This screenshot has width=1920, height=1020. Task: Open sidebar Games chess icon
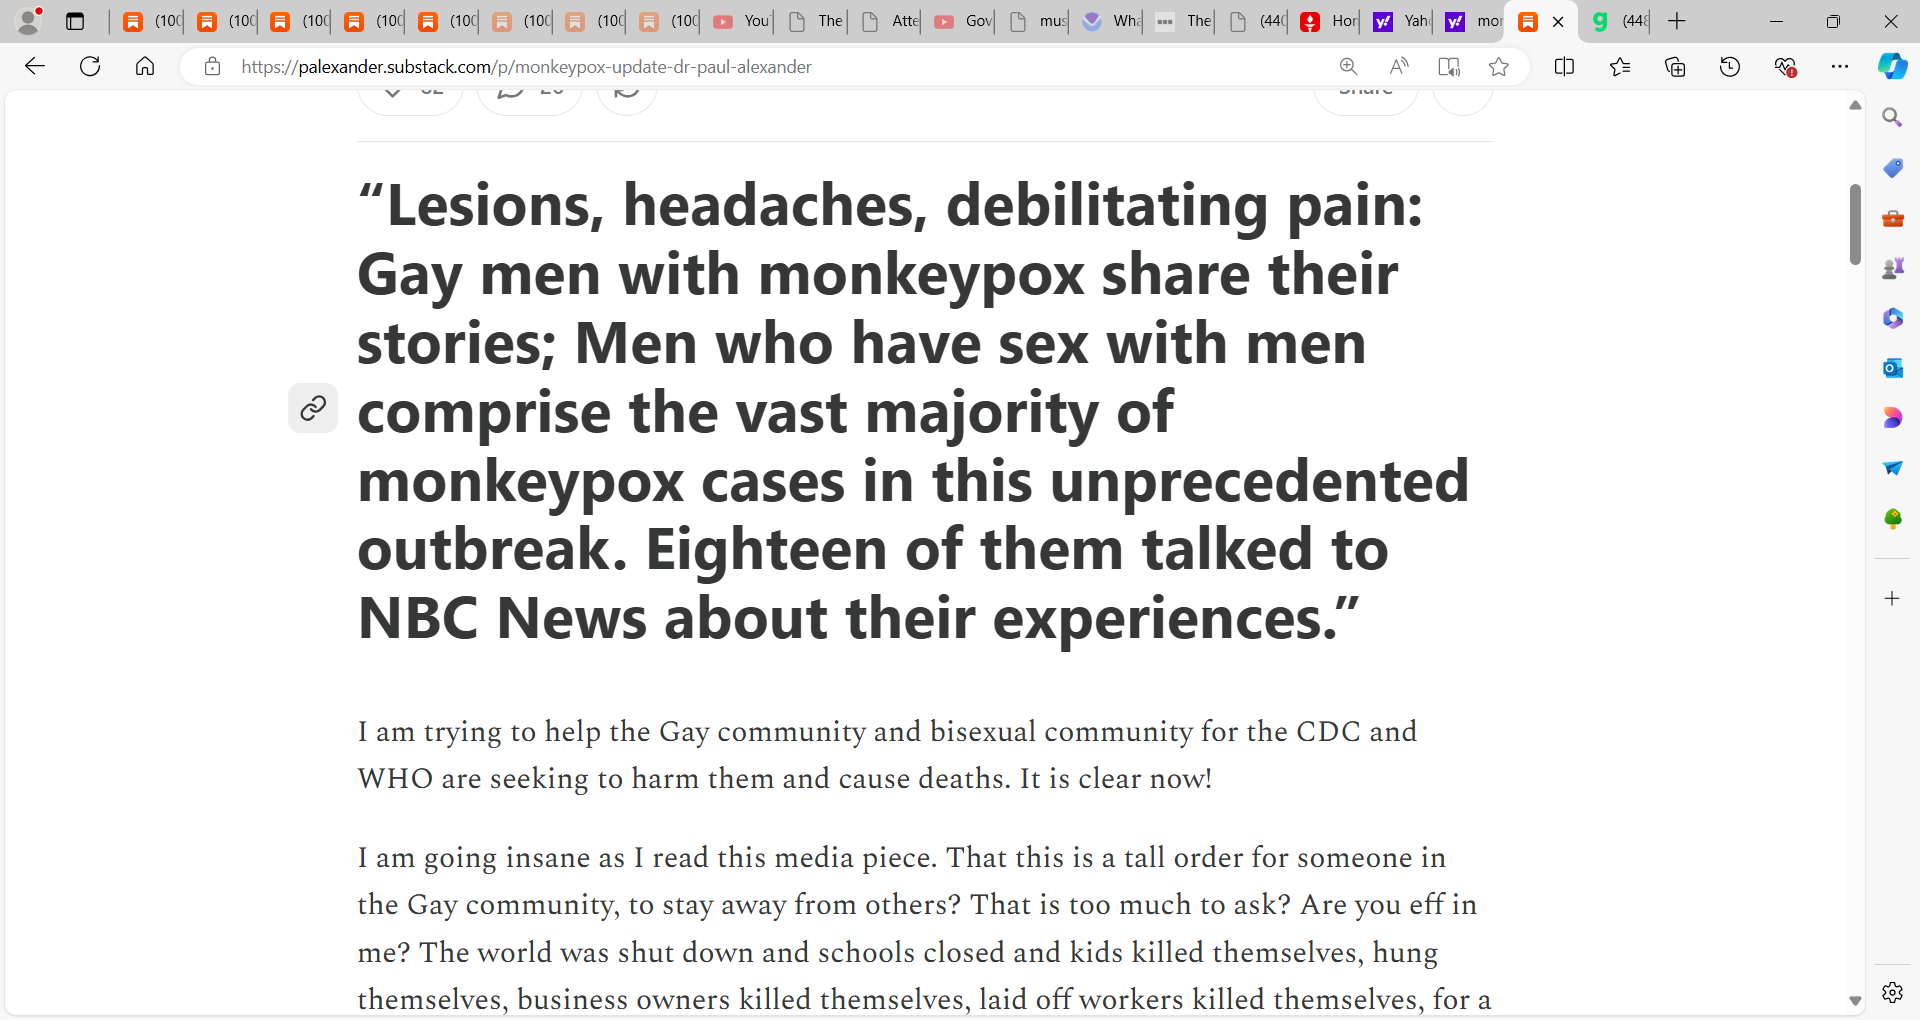(x=1892, y=268)
